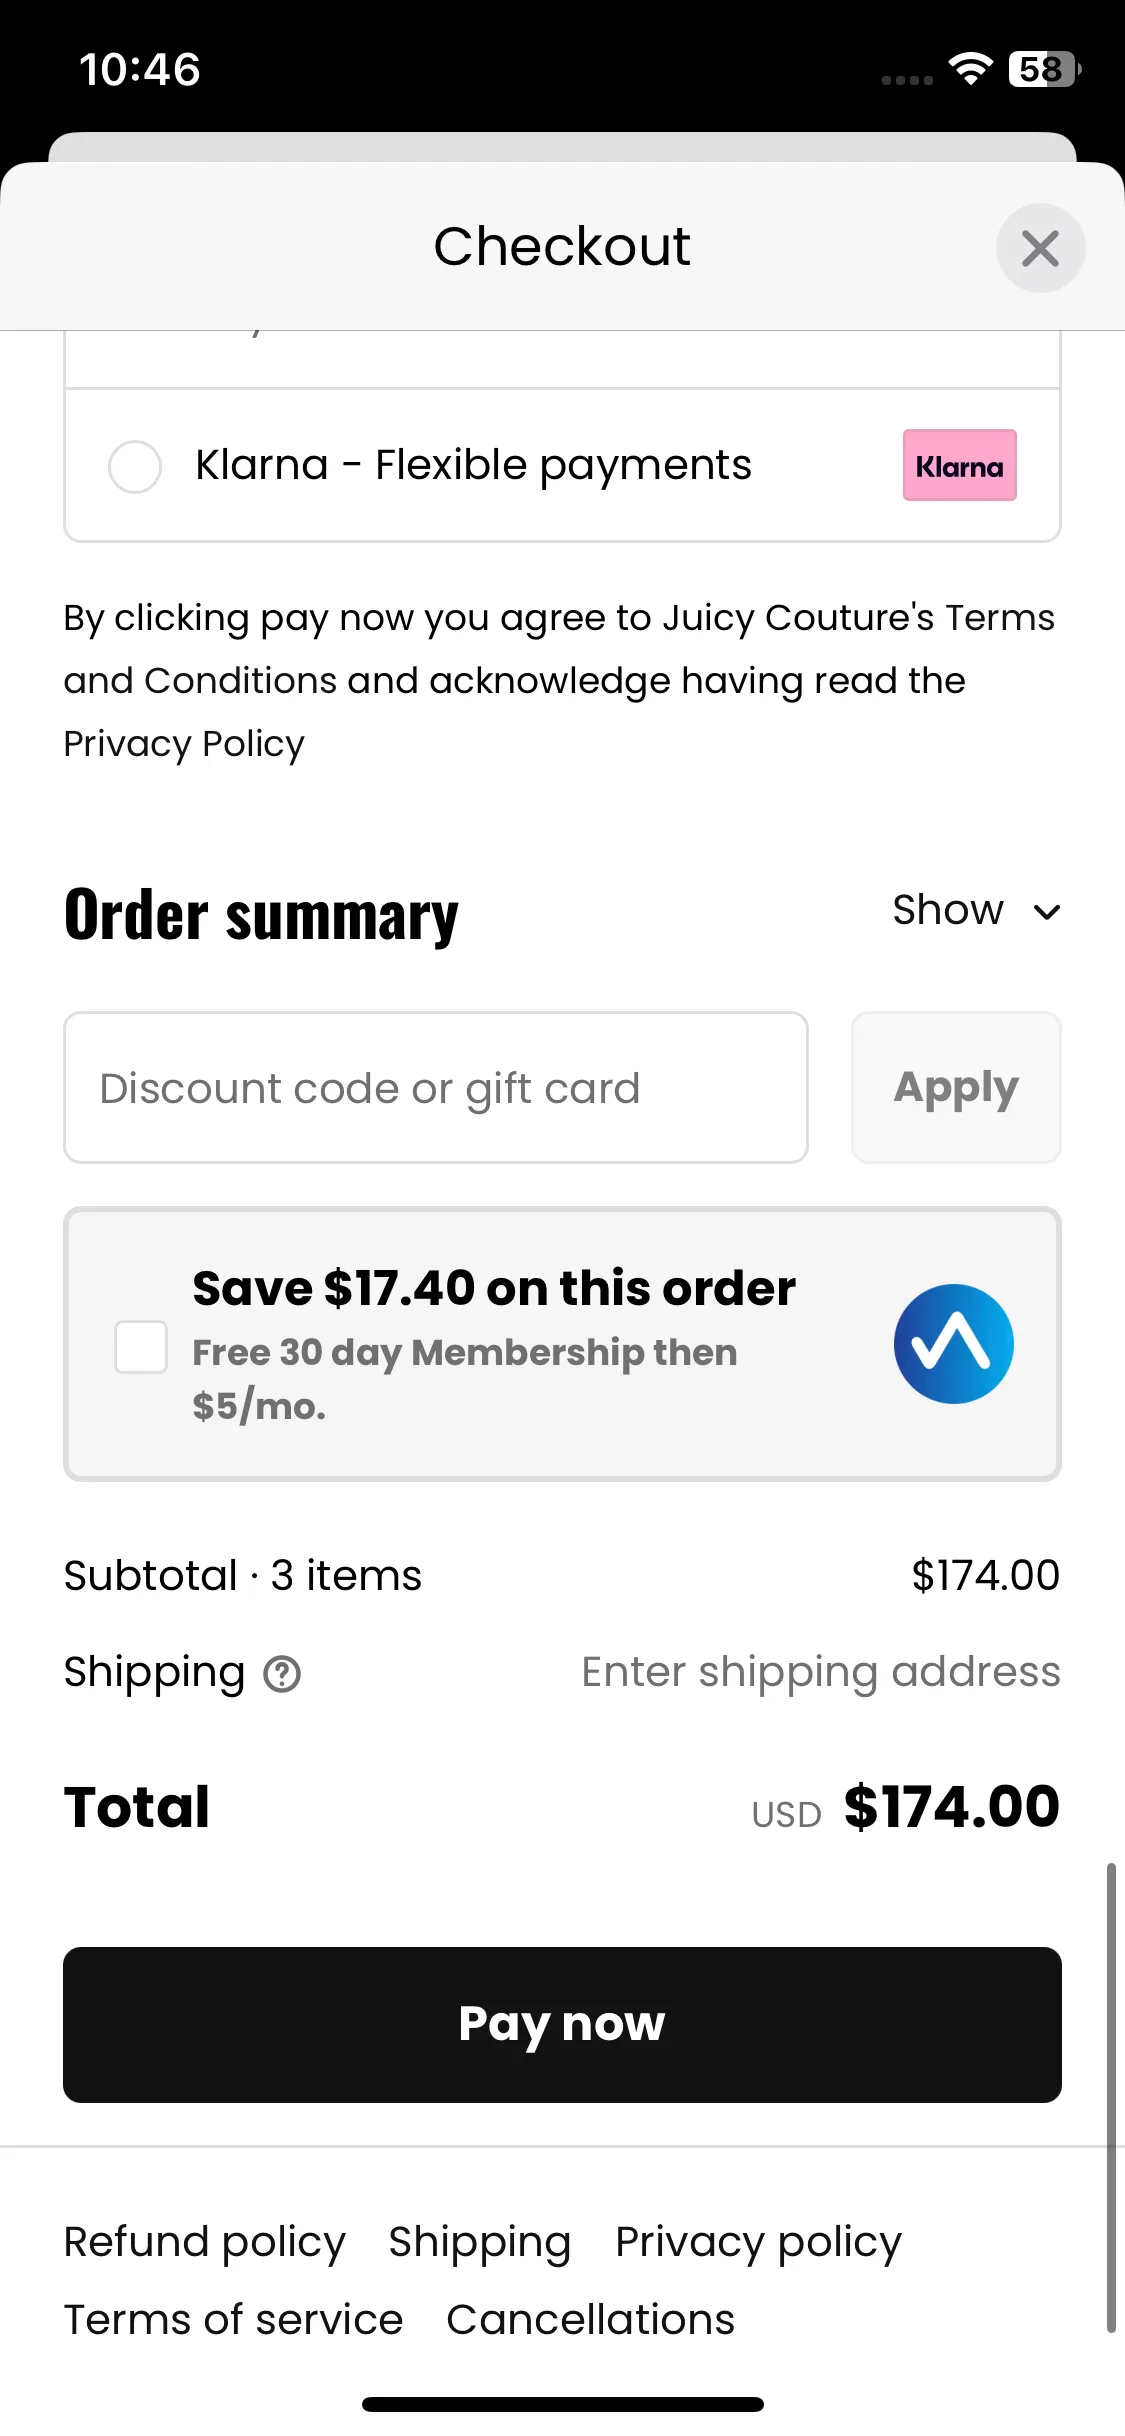Check the Save $17.40 membership checkbox
The image size is (1125, 2436).
coord(141,1346)
